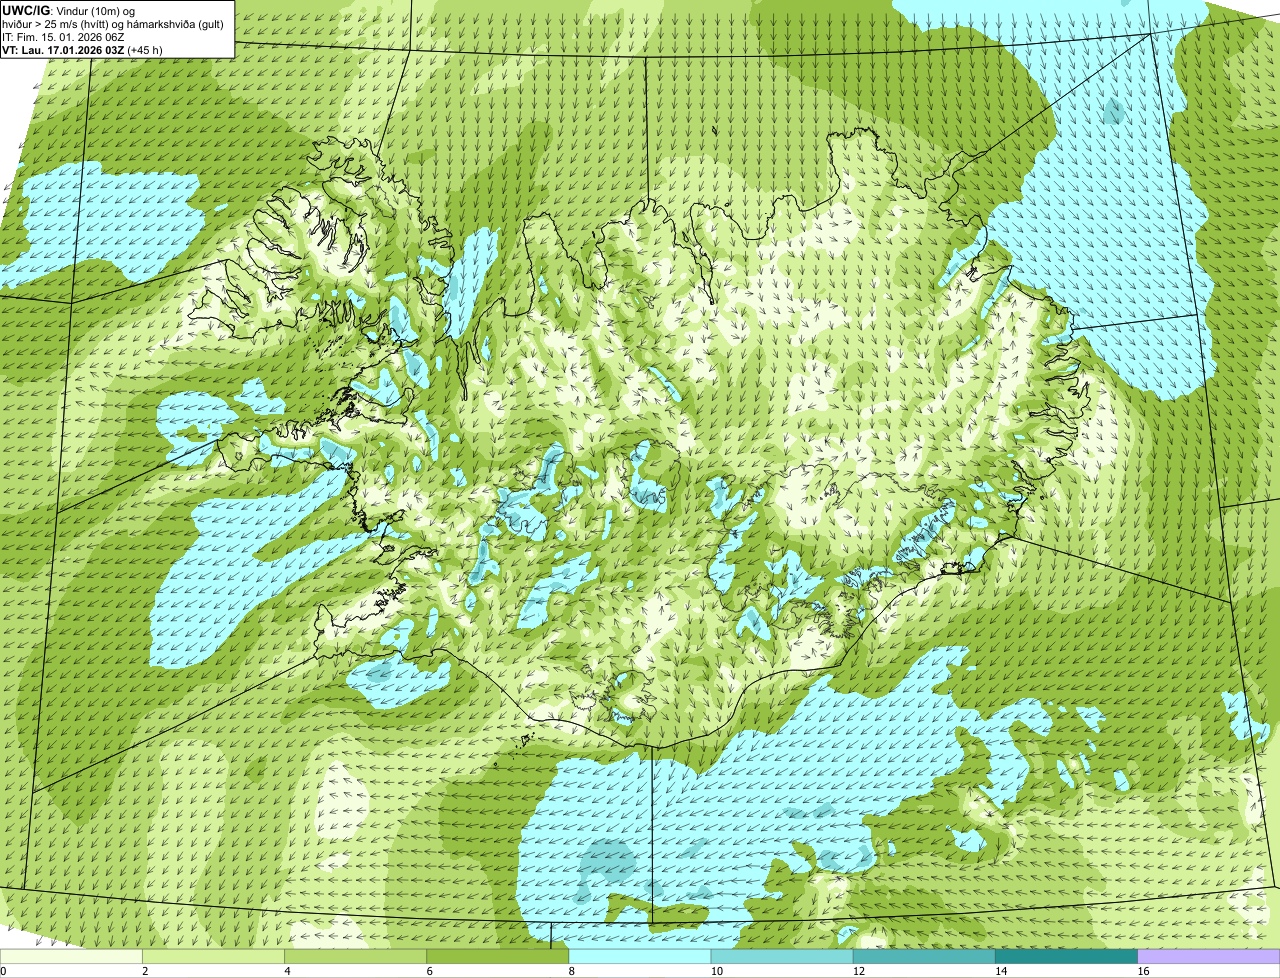The height and width of the screenshot is (978, 1280).
Task: Click the 14–16 m/s dark teal legend swatch
Action: (x=1067, y=956)
